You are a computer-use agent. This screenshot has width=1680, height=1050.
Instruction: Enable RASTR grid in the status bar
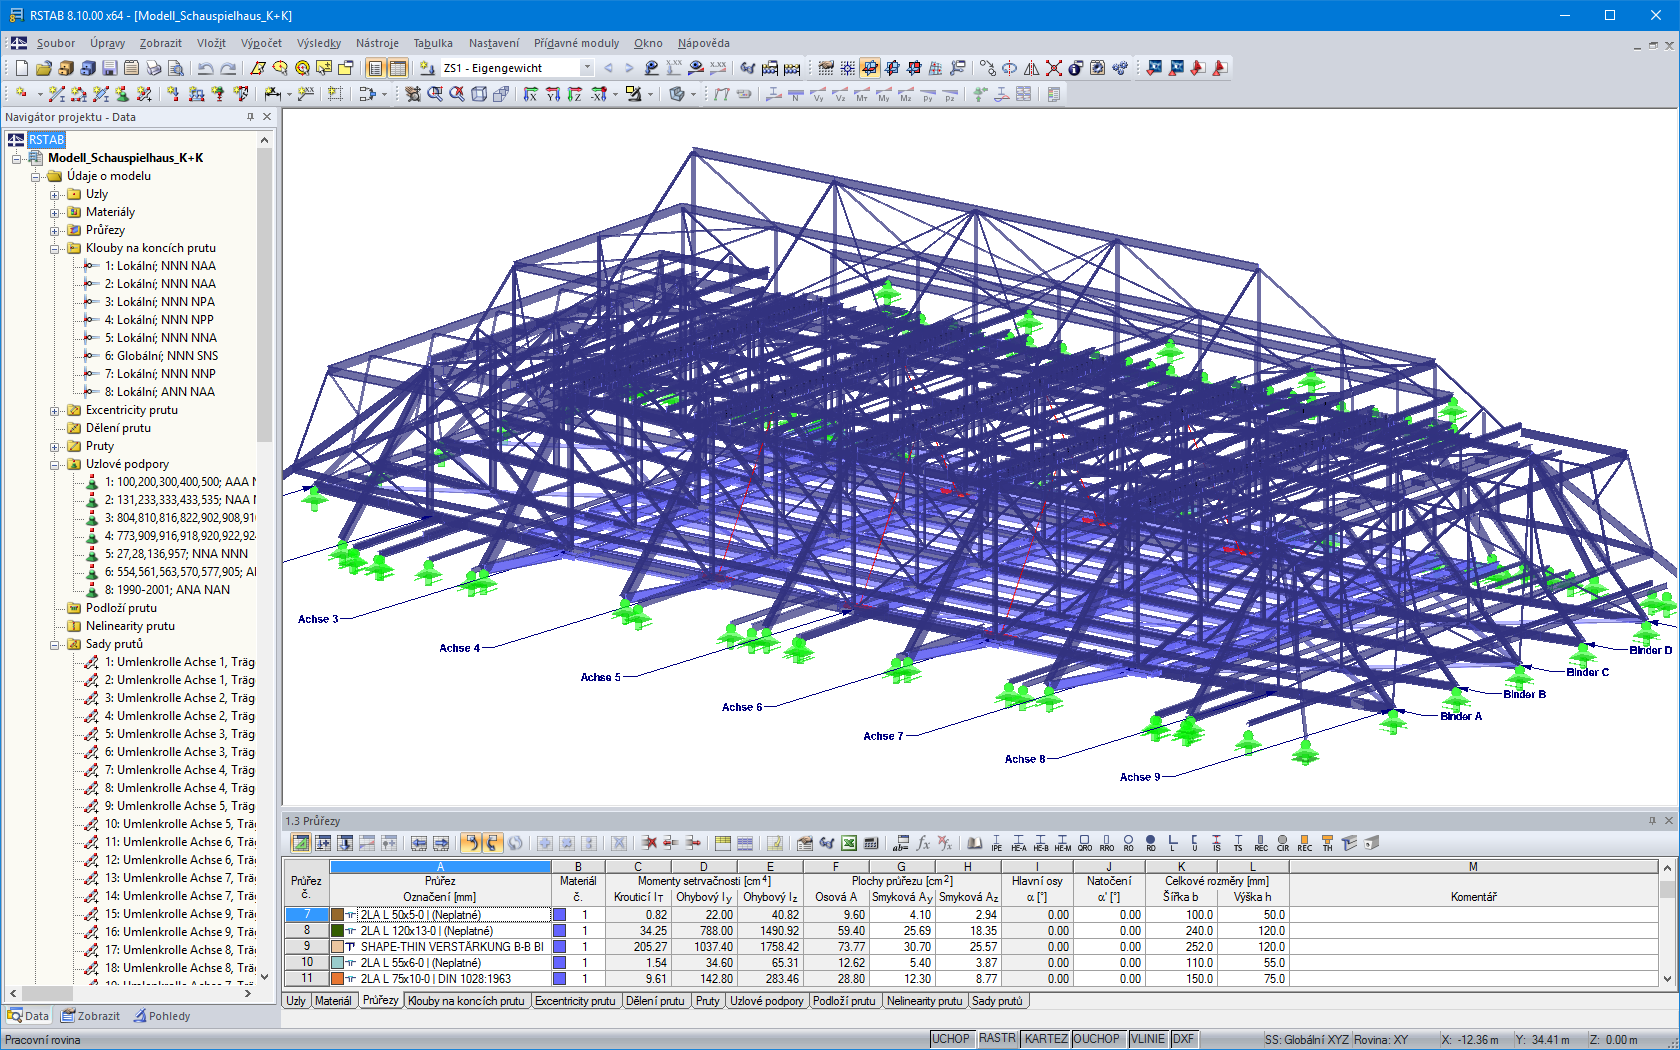(x=997, y=1038)
